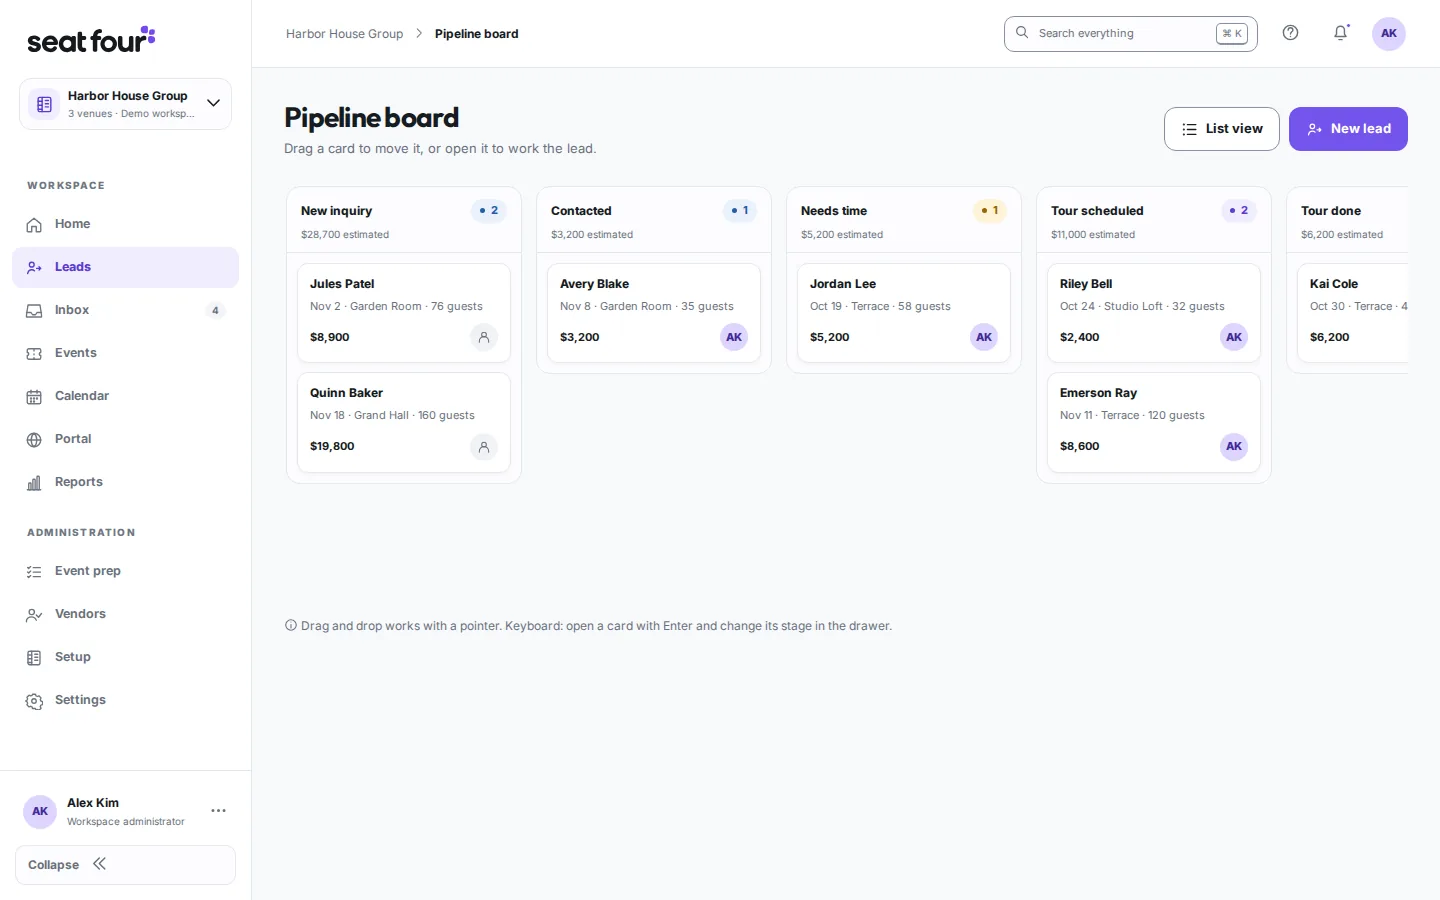Expand the Harbor House Group workspace switcher
Image resolution: width=1440 pixels, height=900 pixels.
(125, 104)
